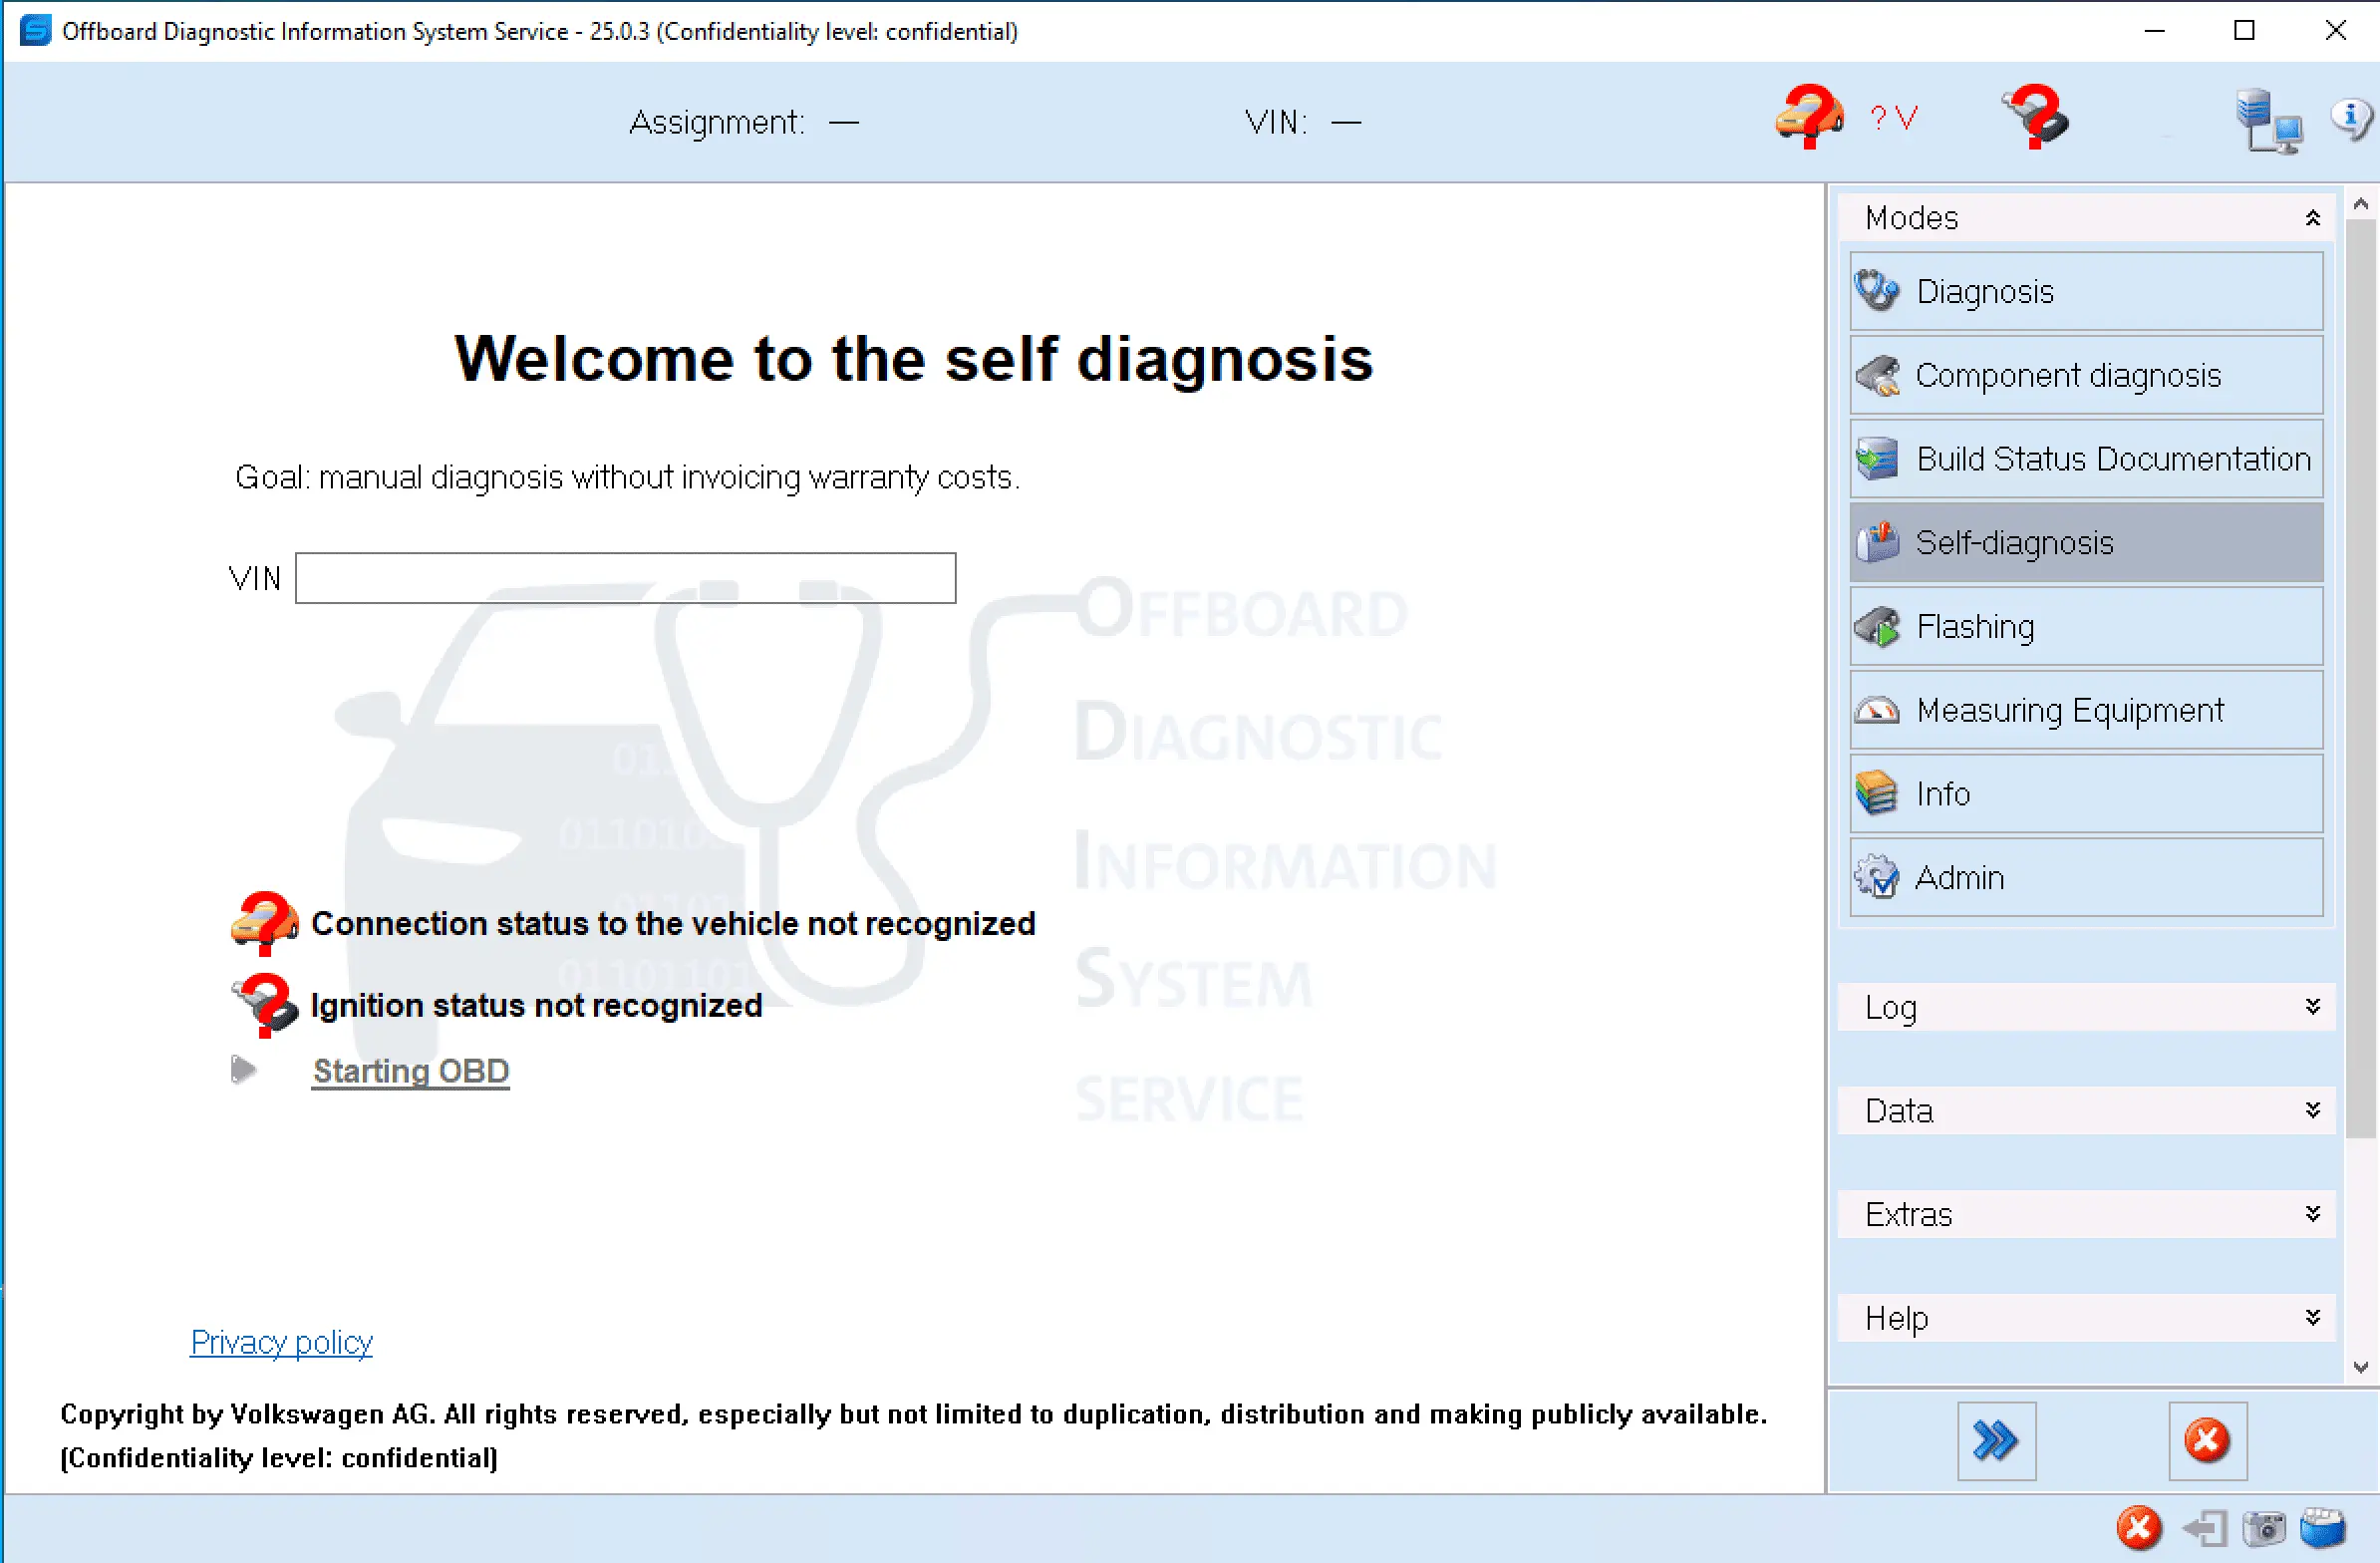
Task: Click the key question mark icon beside ignition status
Action: (x=264, y=1005)
